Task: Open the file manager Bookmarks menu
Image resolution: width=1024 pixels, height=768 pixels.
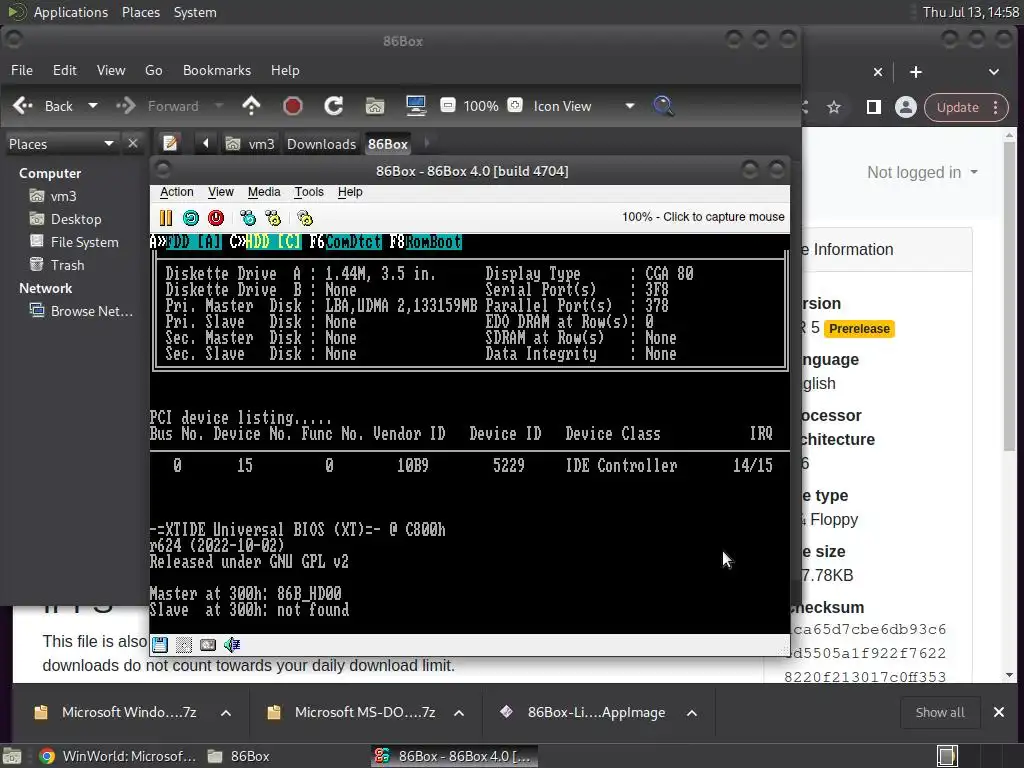Action: tap(217, 70)
